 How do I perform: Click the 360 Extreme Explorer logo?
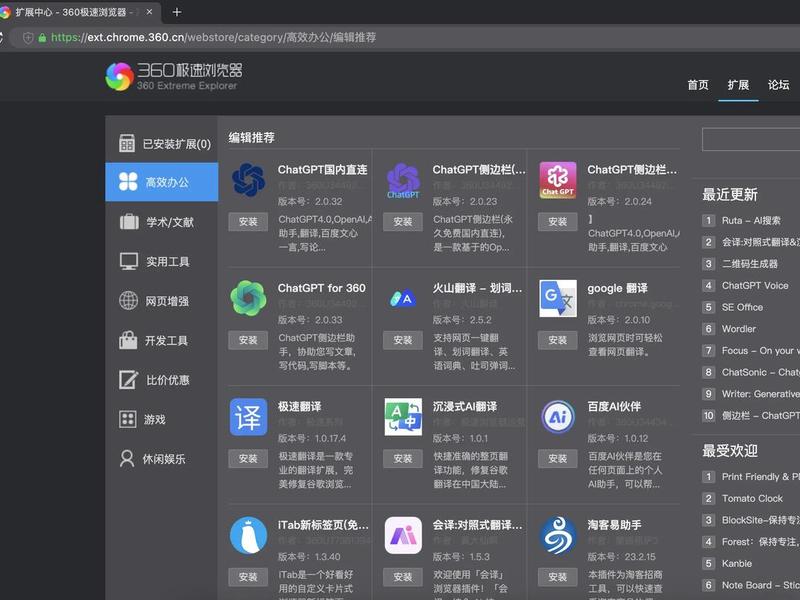pos(174,77)
